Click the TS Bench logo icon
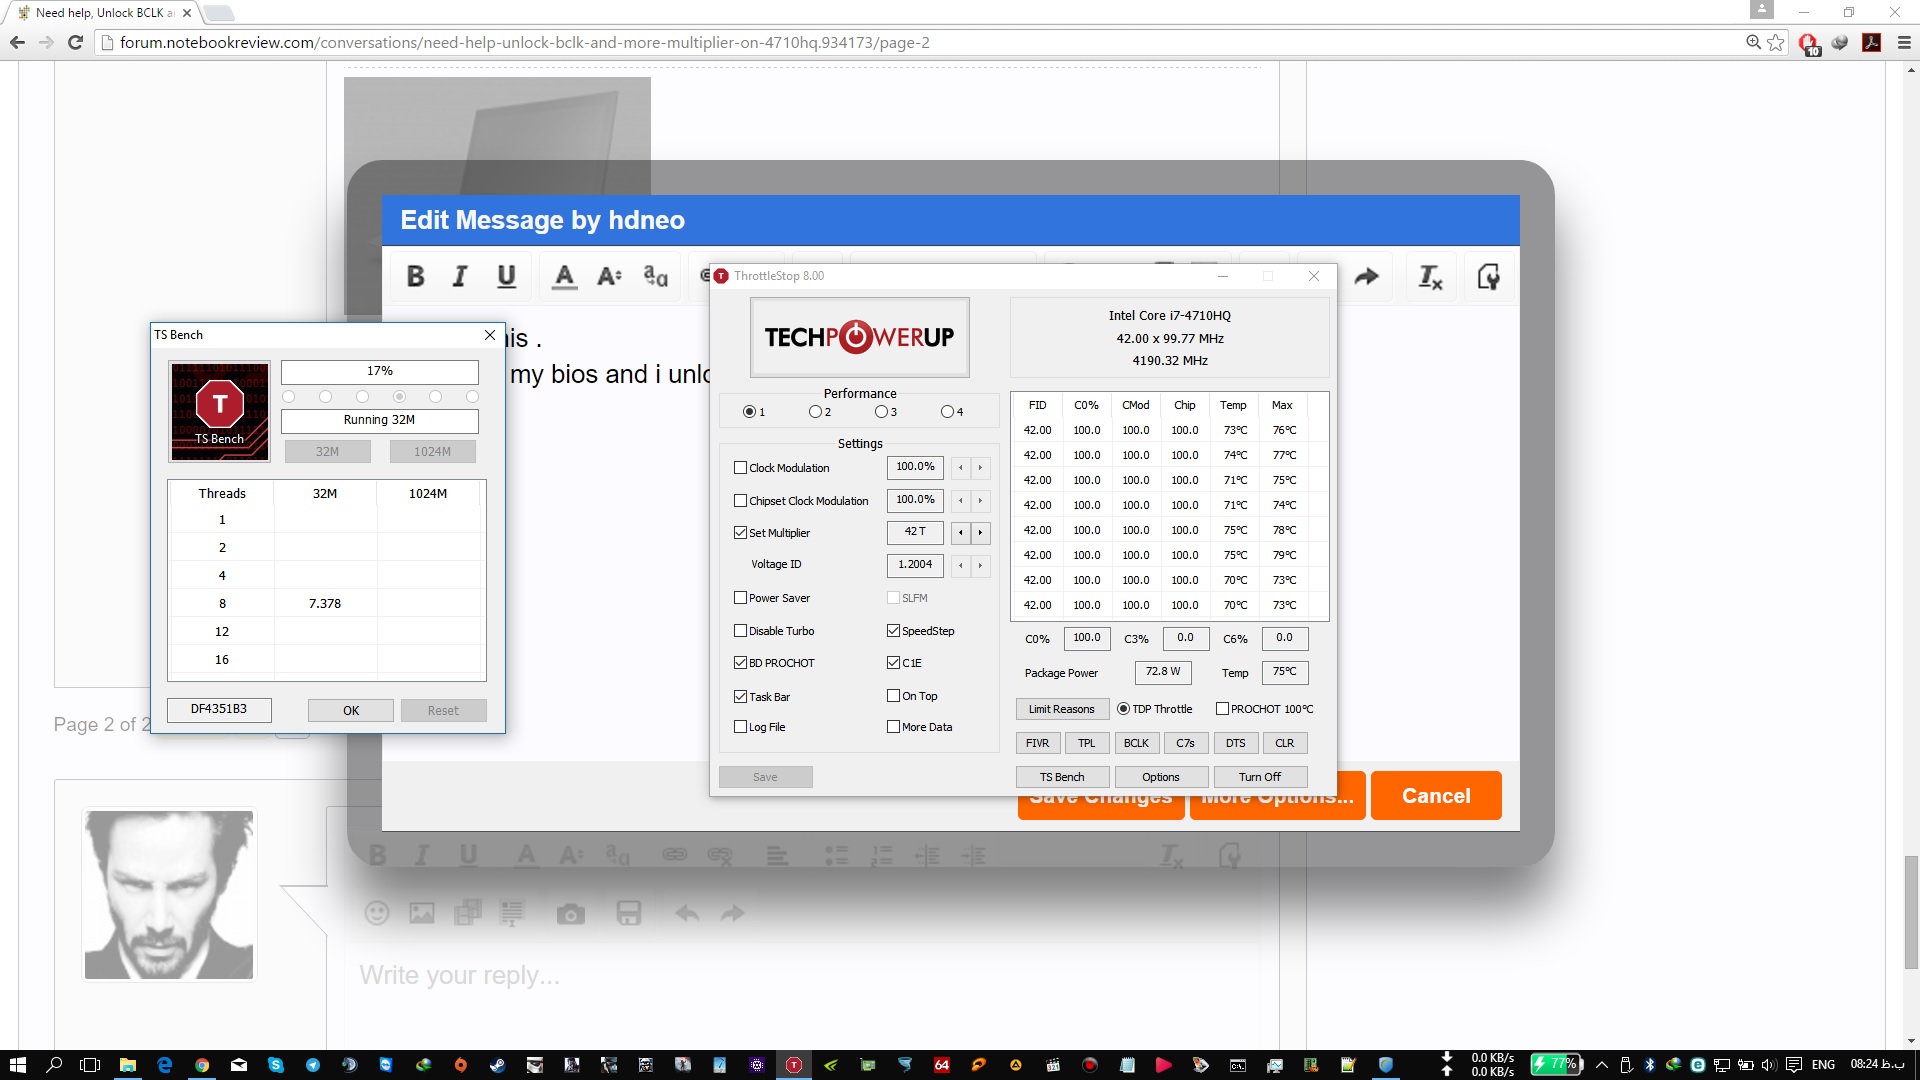Screen dimensions: 1920x1080 220,411
